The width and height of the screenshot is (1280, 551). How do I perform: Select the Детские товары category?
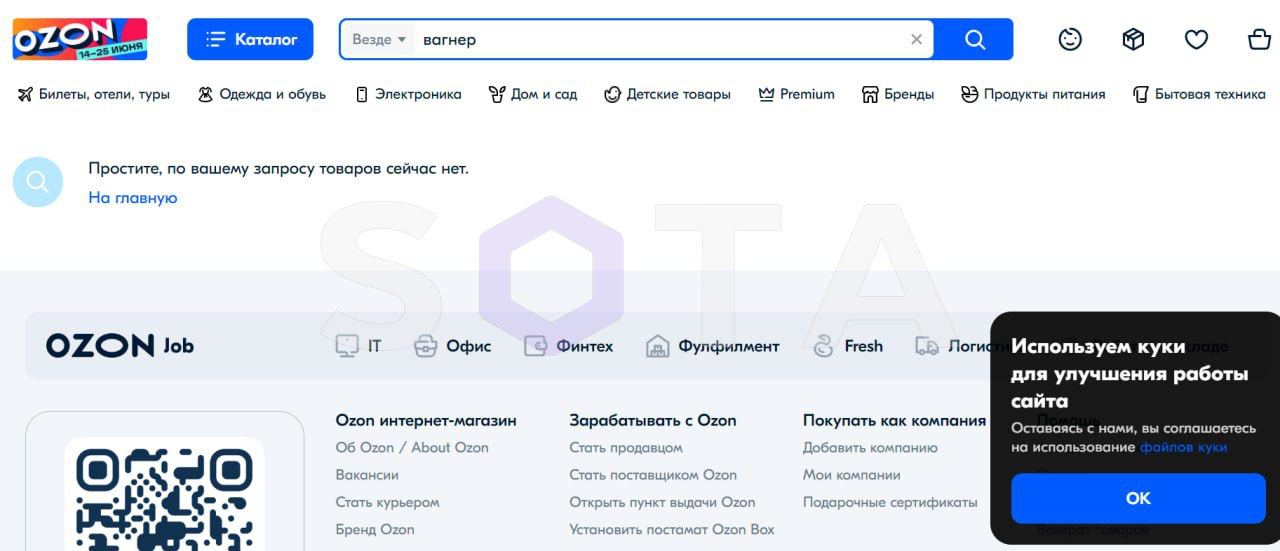(x=668, y=94)
